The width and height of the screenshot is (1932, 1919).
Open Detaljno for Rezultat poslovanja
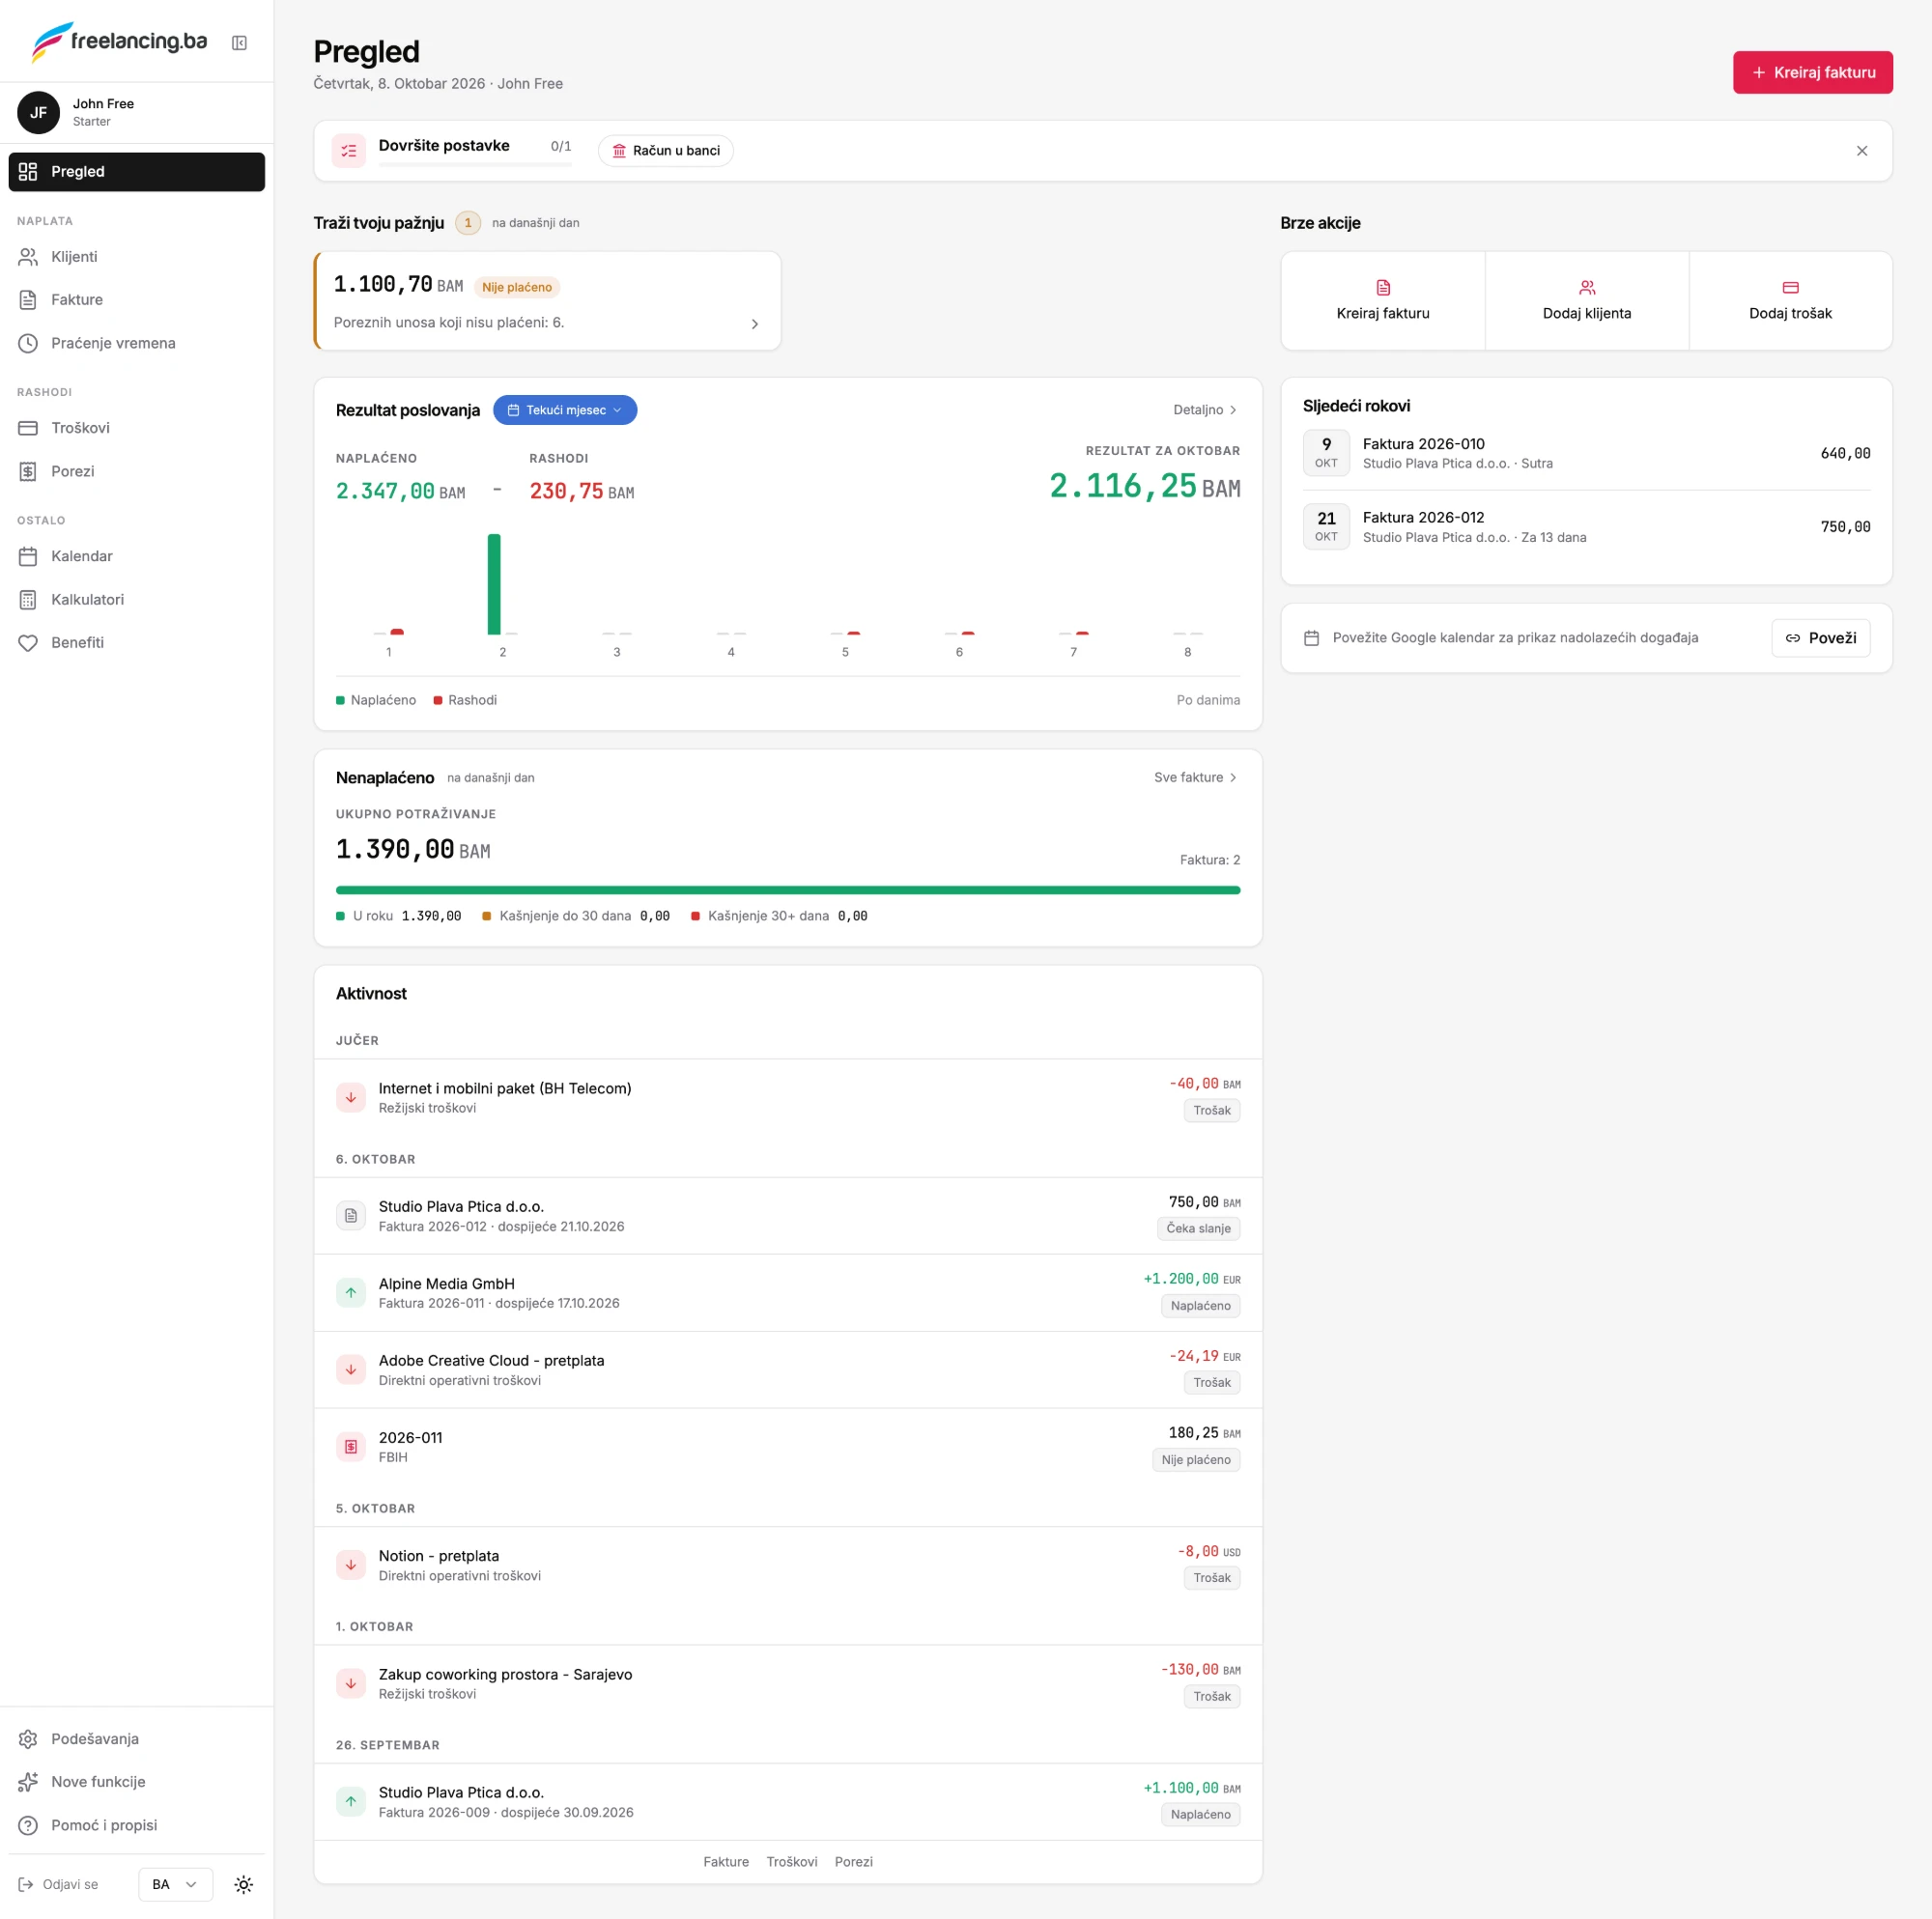[1205, 410]
